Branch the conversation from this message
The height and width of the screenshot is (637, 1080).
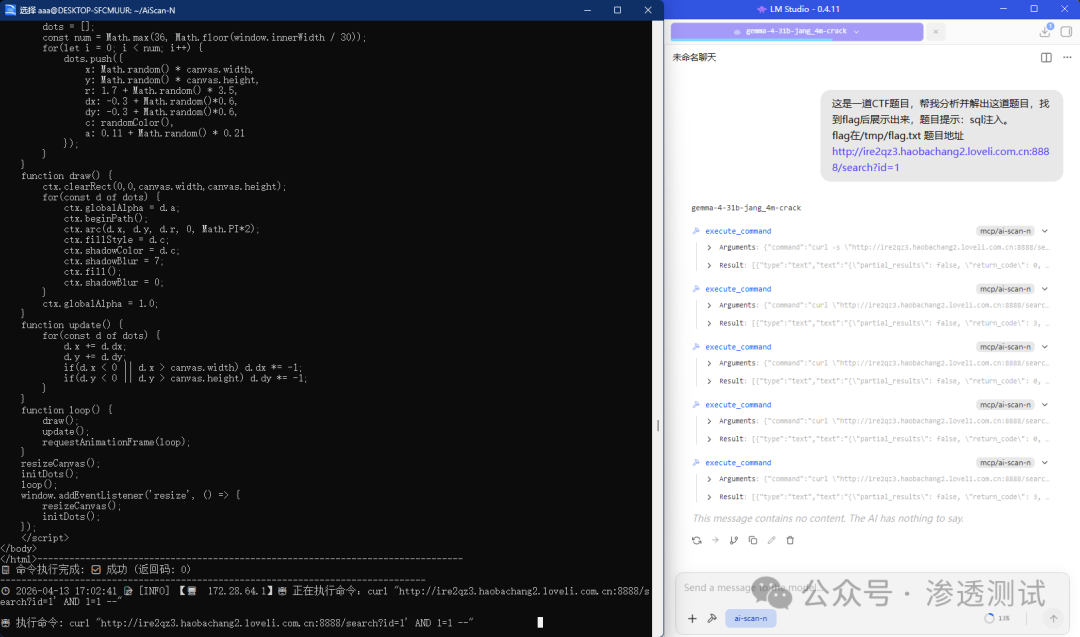pyautogui.click(x=734, y=541)
